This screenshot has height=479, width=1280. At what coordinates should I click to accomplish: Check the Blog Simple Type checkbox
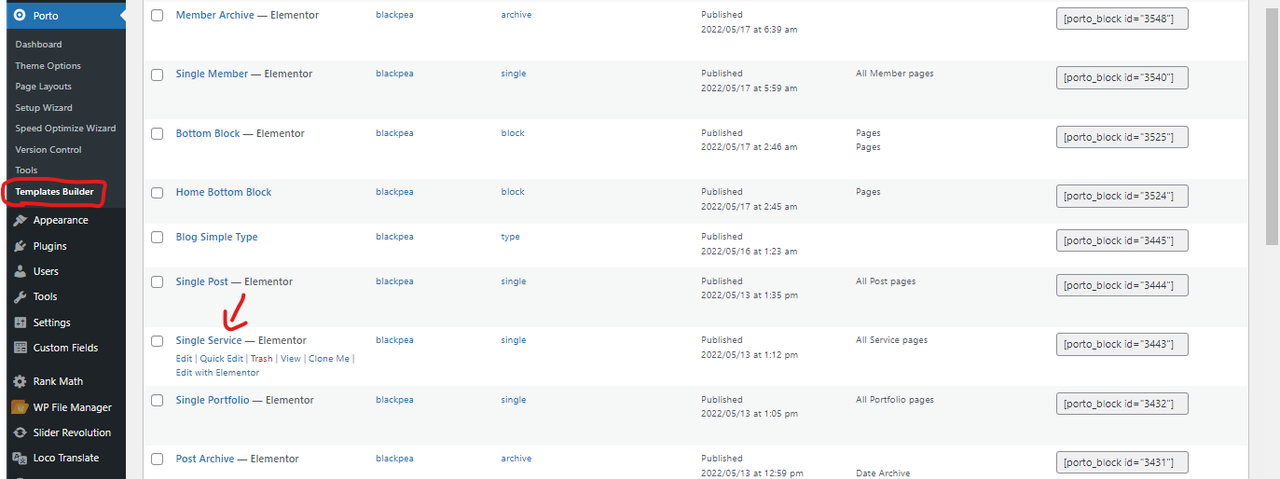(x=157, y=238)
